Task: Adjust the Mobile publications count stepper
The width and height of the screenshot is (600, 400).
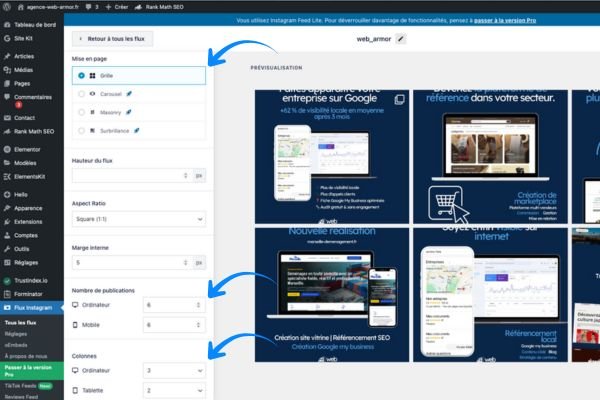Action: pyautogui.click(x=198, y=325)
